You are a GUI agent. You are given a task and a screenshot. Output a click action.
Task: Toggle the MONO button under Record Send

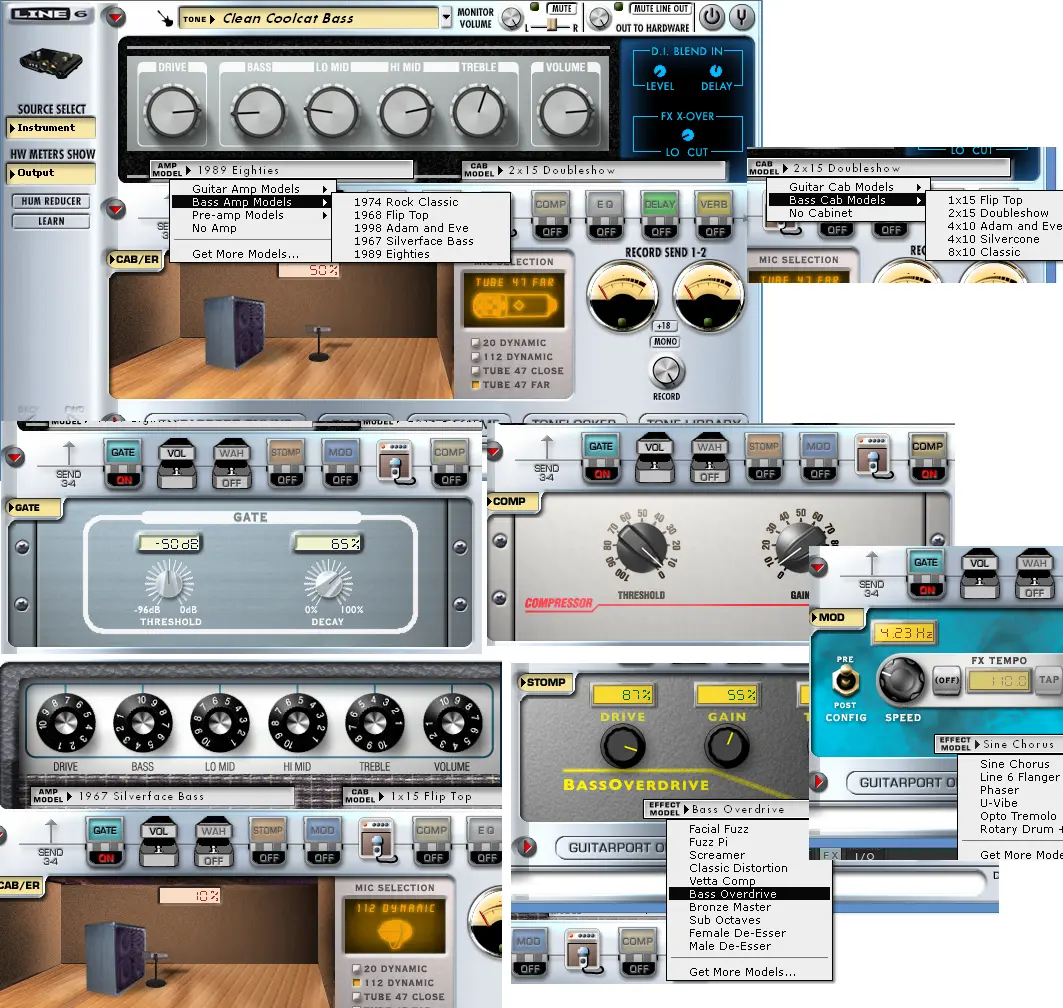[665, 342]
